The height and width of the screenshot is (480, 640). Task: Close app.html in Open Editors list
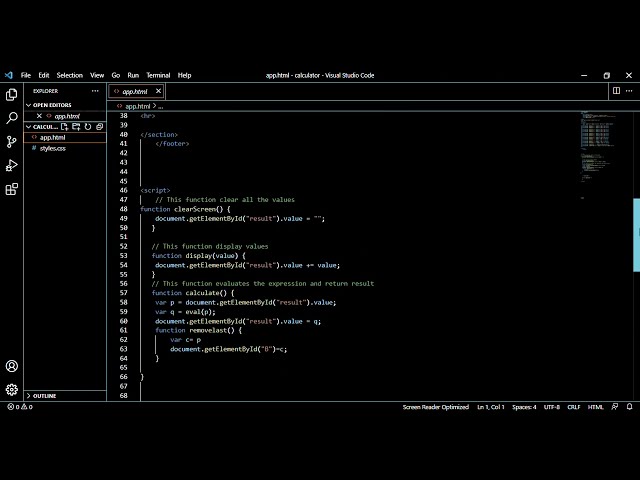click(39, 116)
